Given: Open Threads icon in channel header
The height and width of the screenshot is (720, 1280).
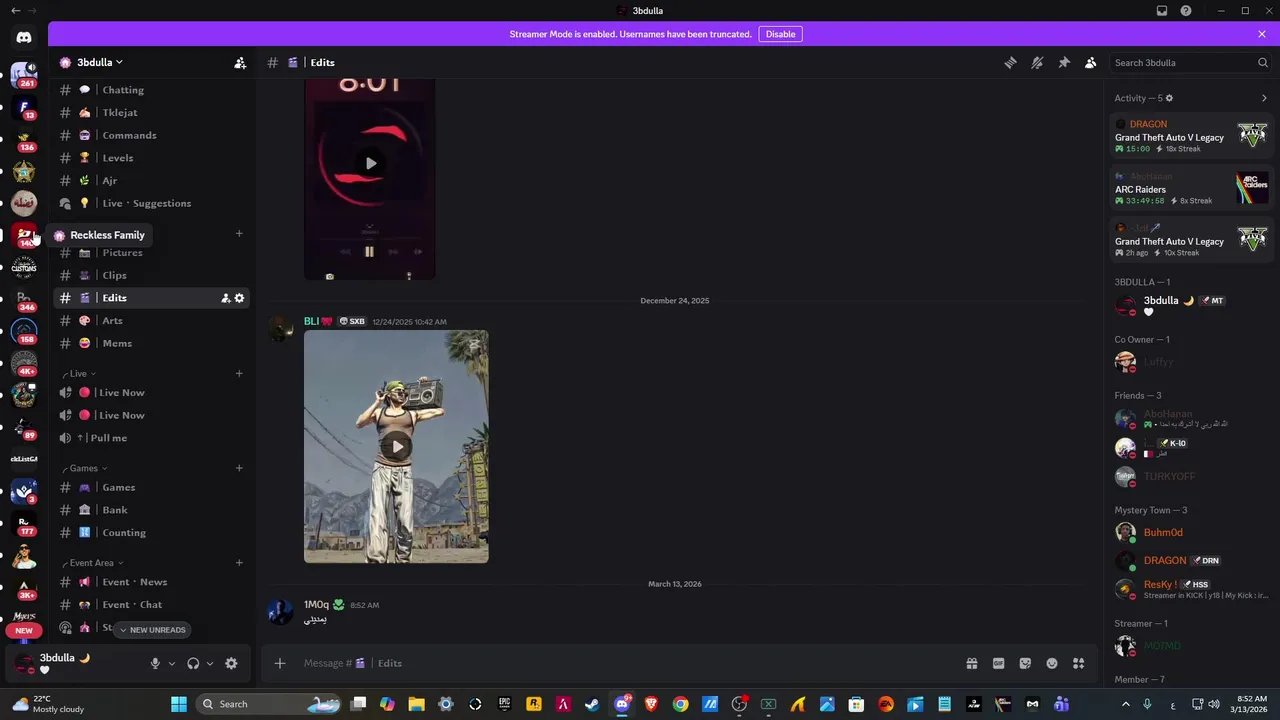Looking at the screenshot, I should pyautogui.click(x=1010, y=62).
